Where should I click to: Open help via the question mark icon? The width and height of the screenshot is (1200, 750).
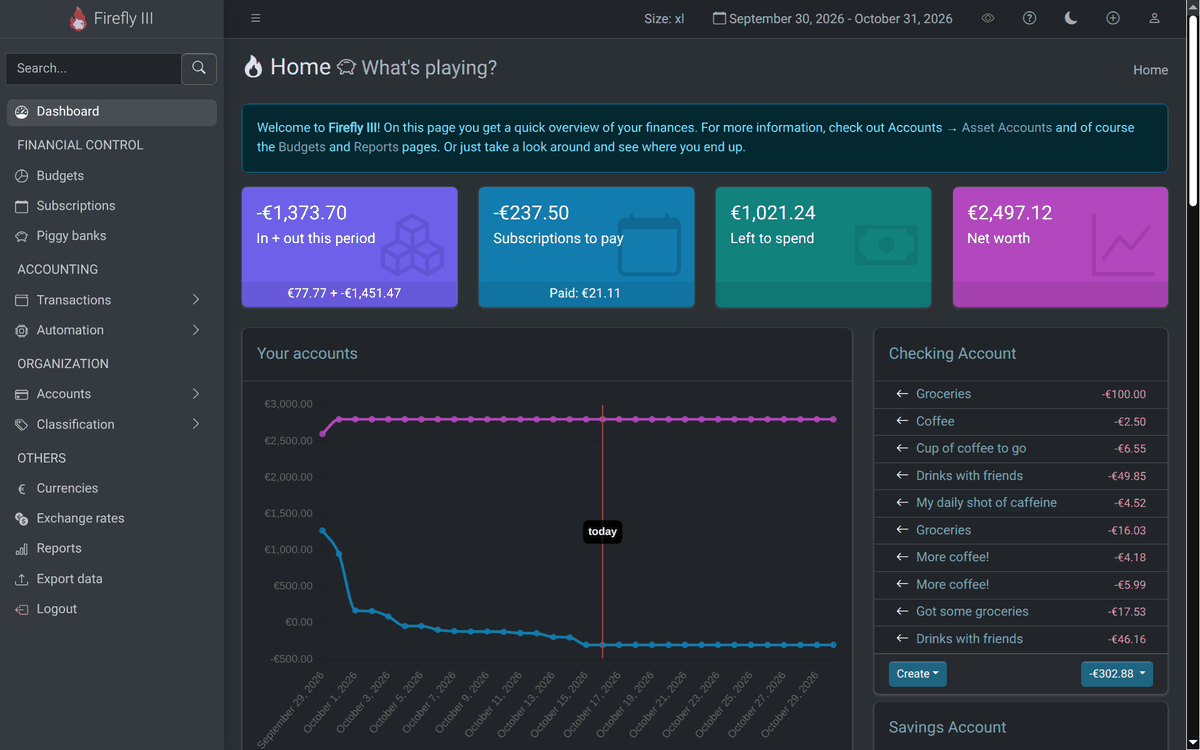click(x=1030, y=18)
